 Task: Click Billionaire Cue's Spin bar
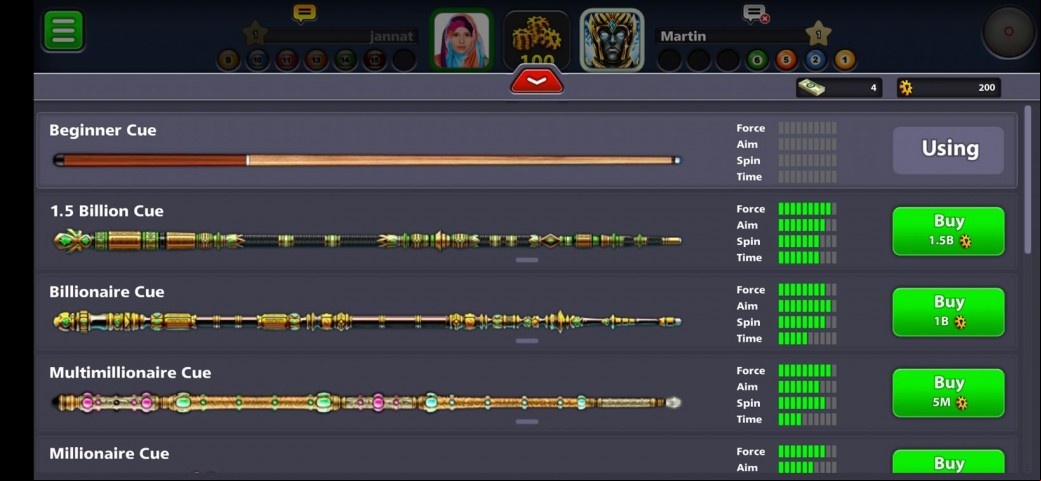pos(807,322)
